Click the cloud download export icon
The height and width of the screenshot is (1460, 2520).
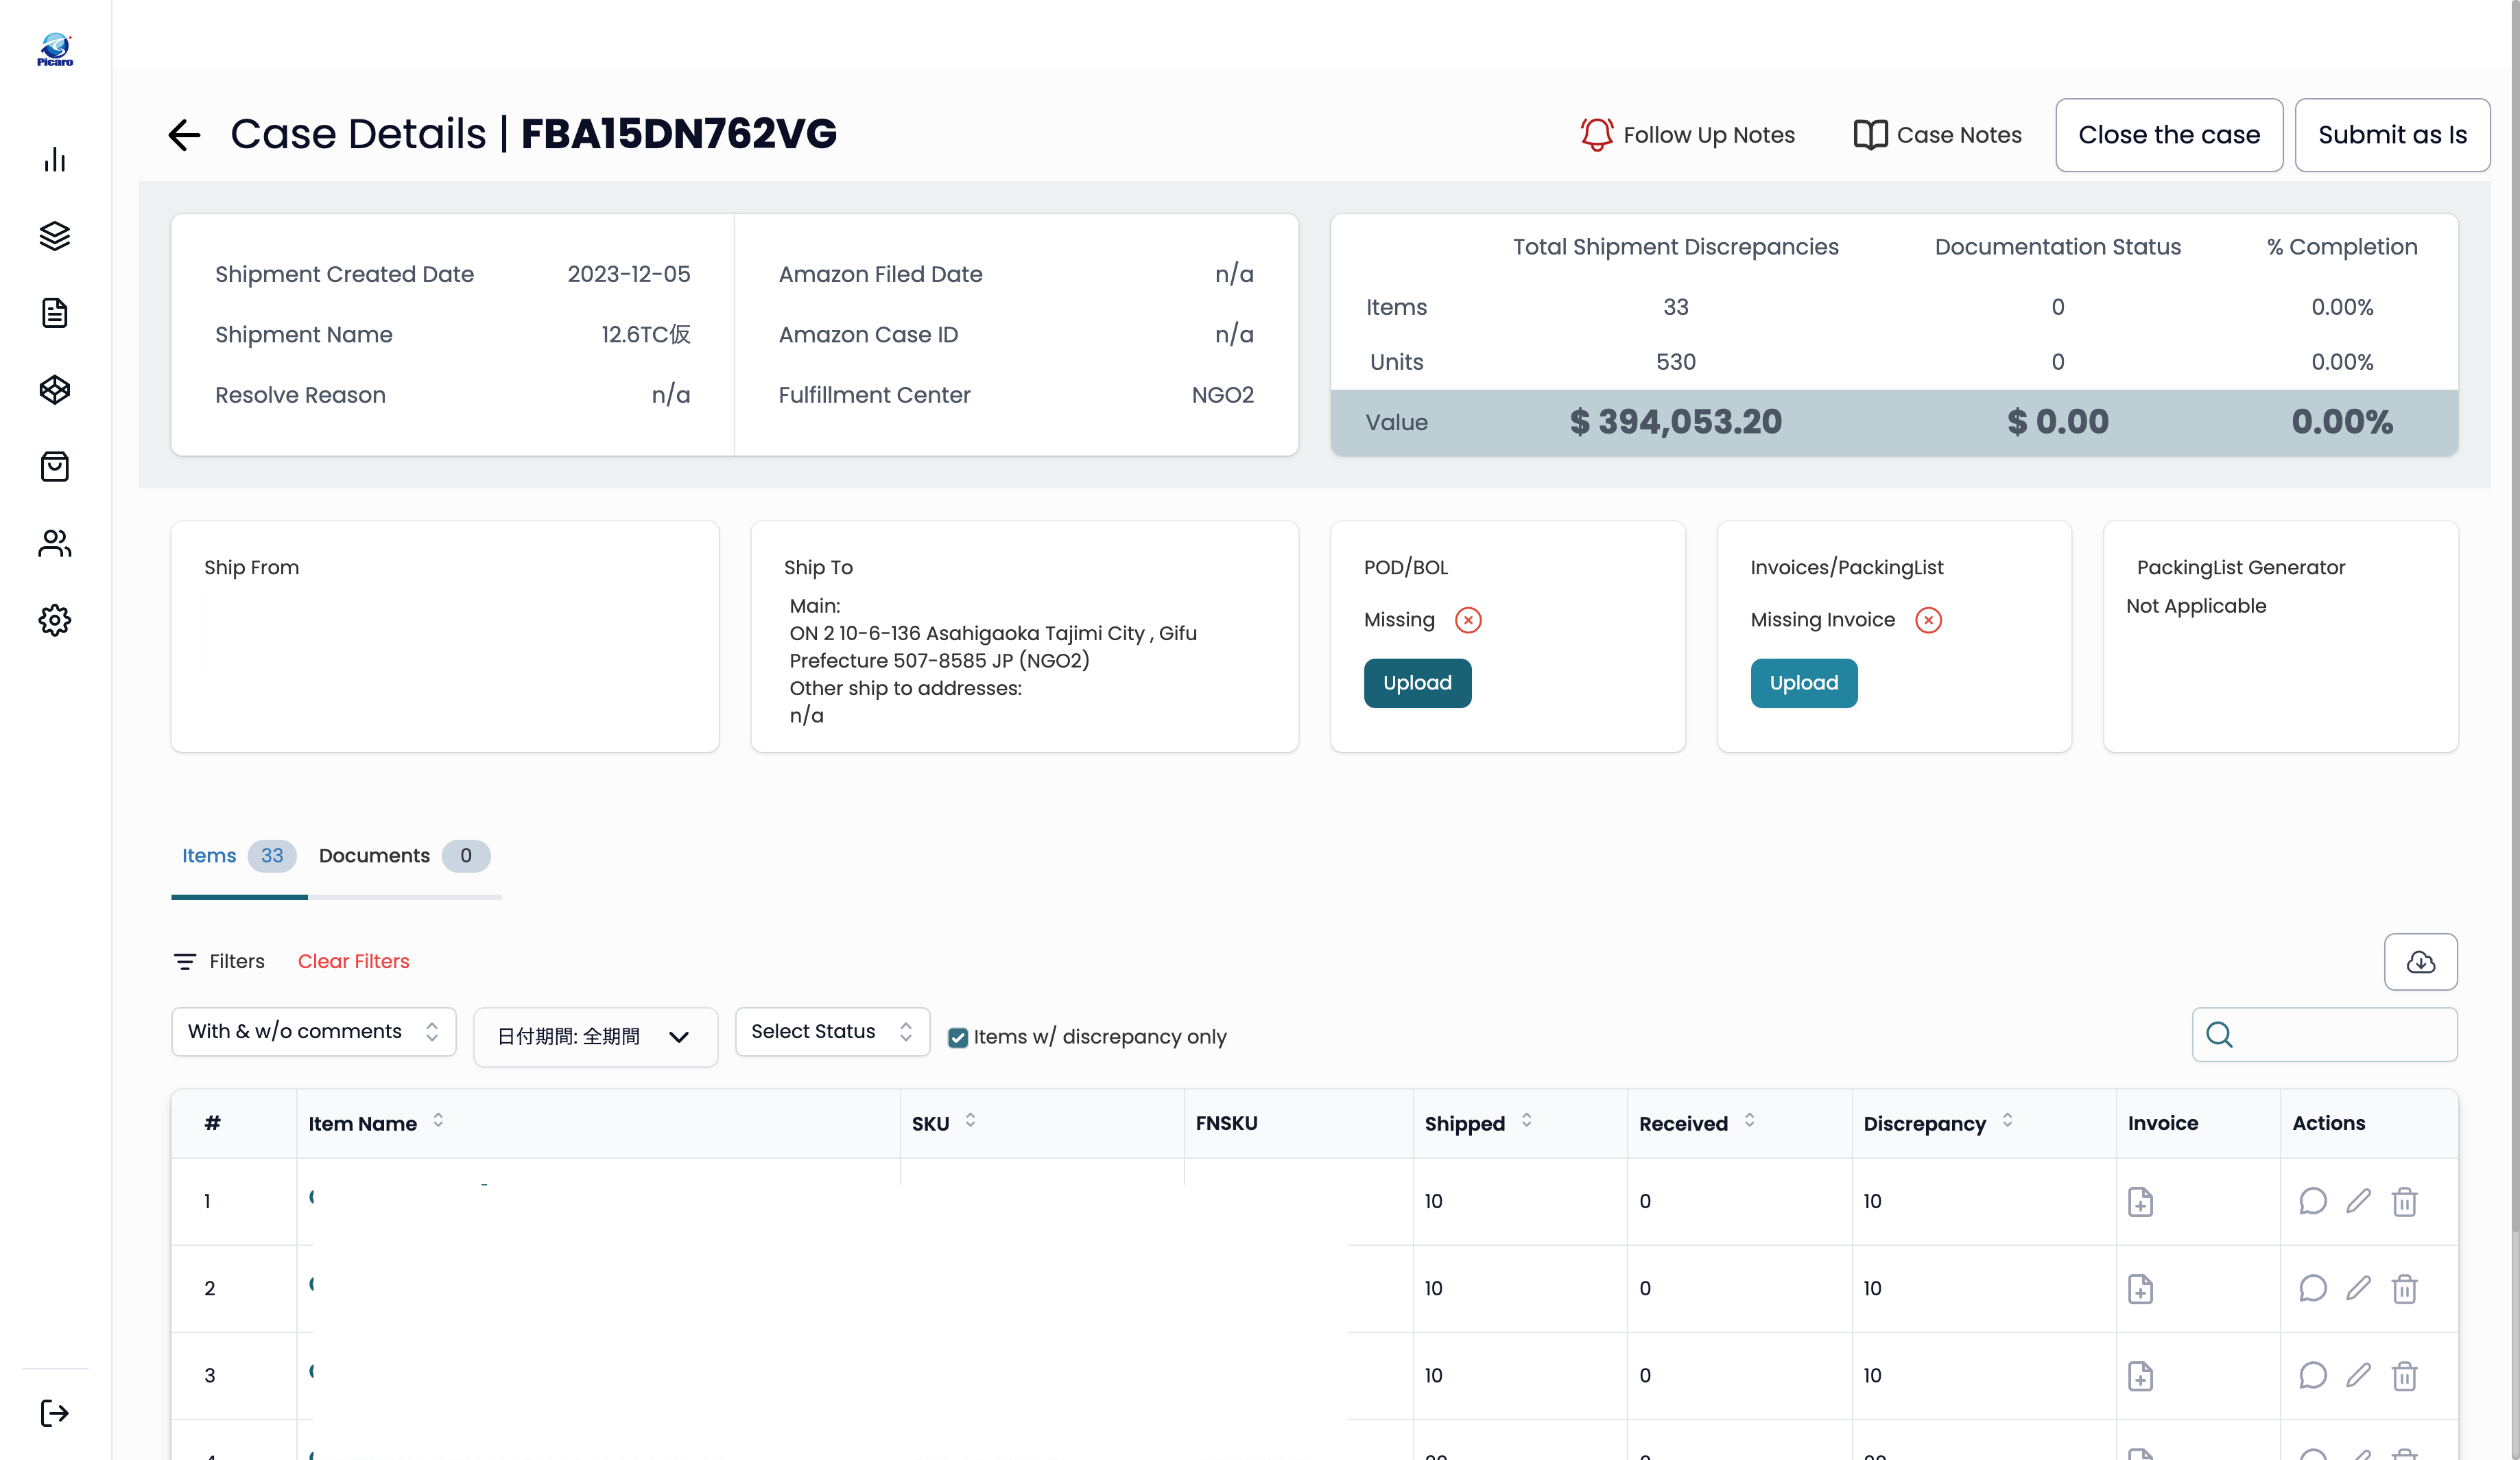coord(2420,962)
